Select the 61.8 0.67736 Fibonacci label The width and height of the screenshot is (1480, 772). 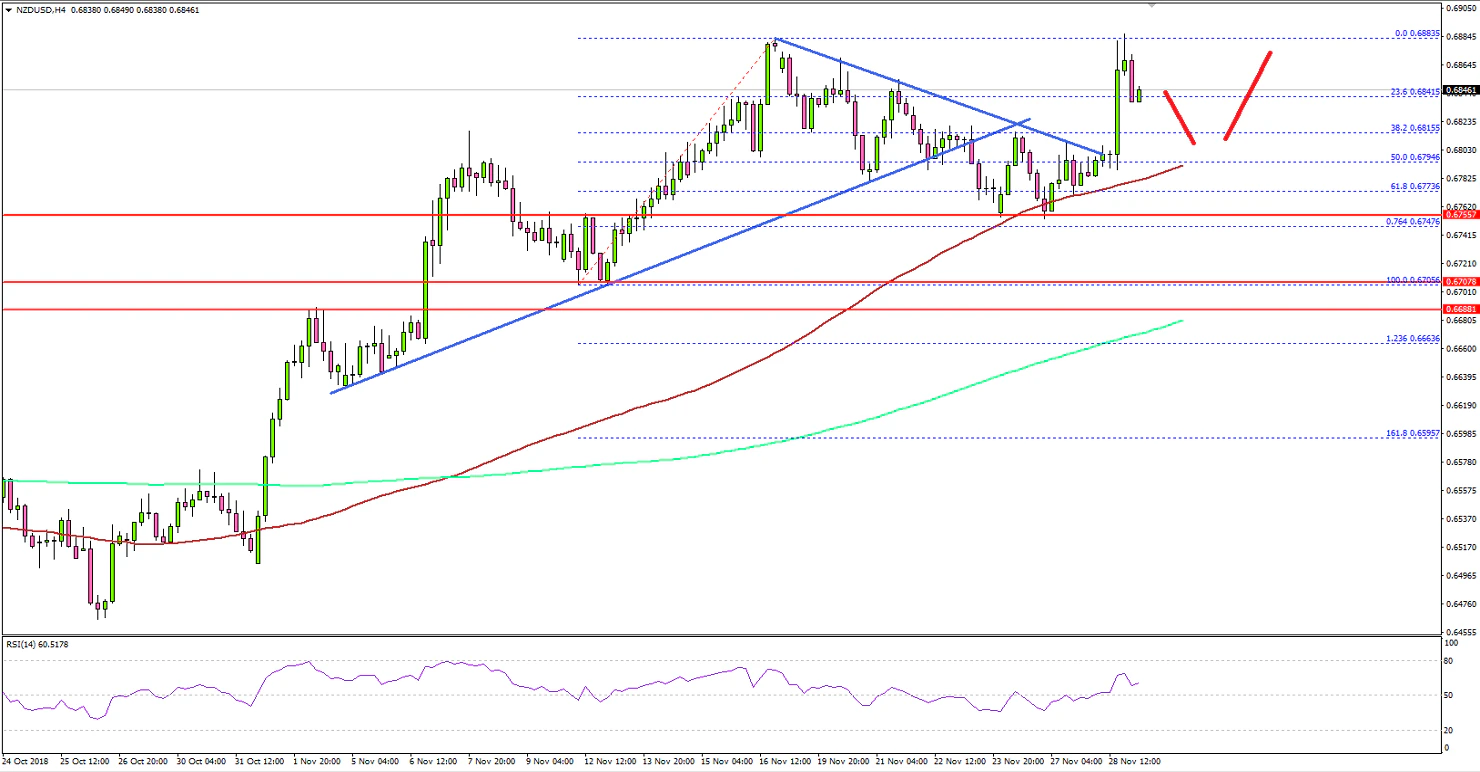[1415, 186]
